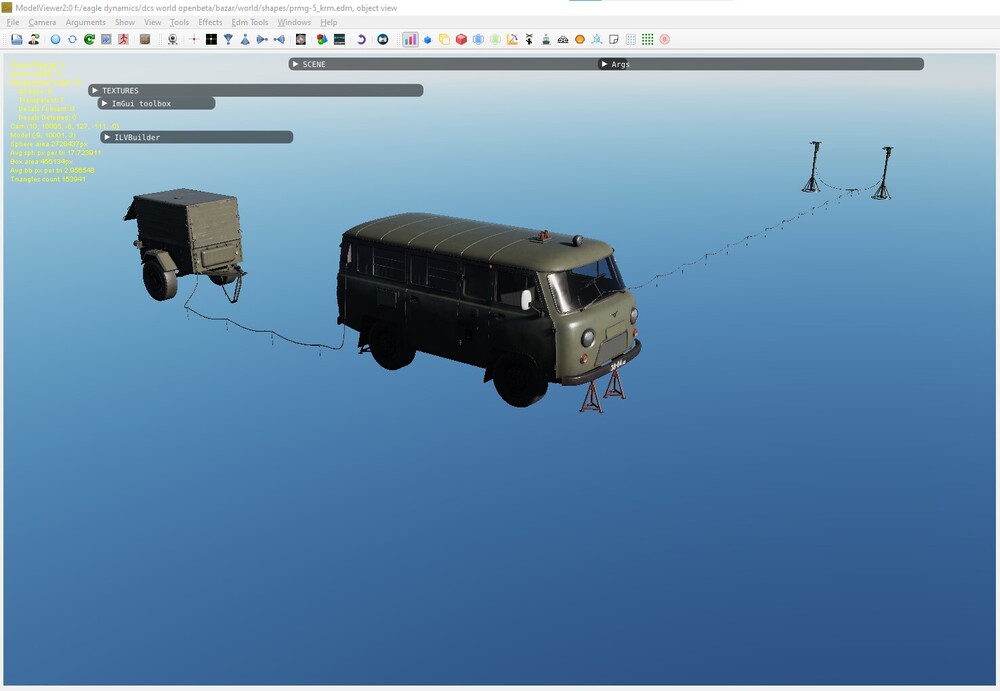Expand the SCENE panel

pyautogui.click(x=295, y=64)
